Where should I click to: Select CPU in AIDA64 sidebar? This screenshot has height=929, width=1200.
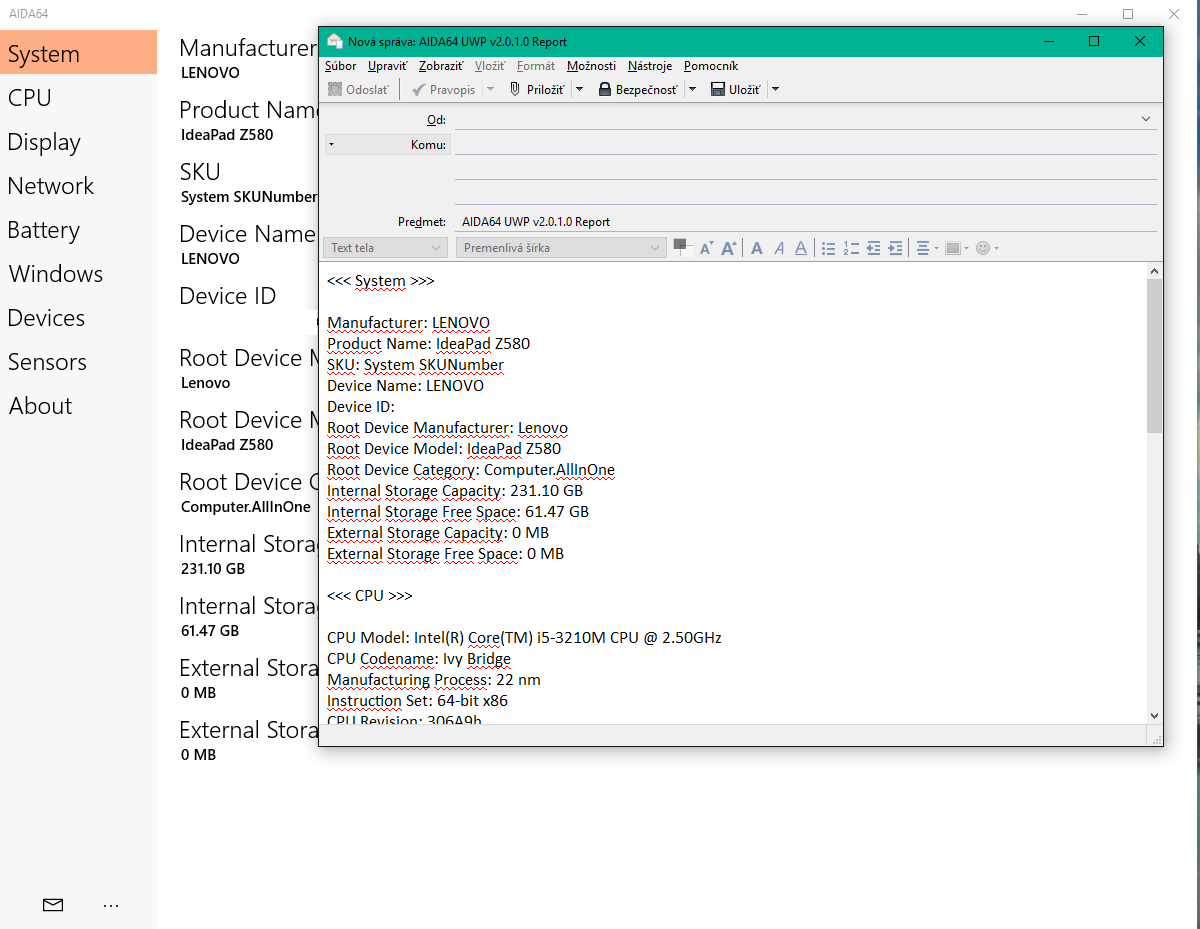pos(78,98)
